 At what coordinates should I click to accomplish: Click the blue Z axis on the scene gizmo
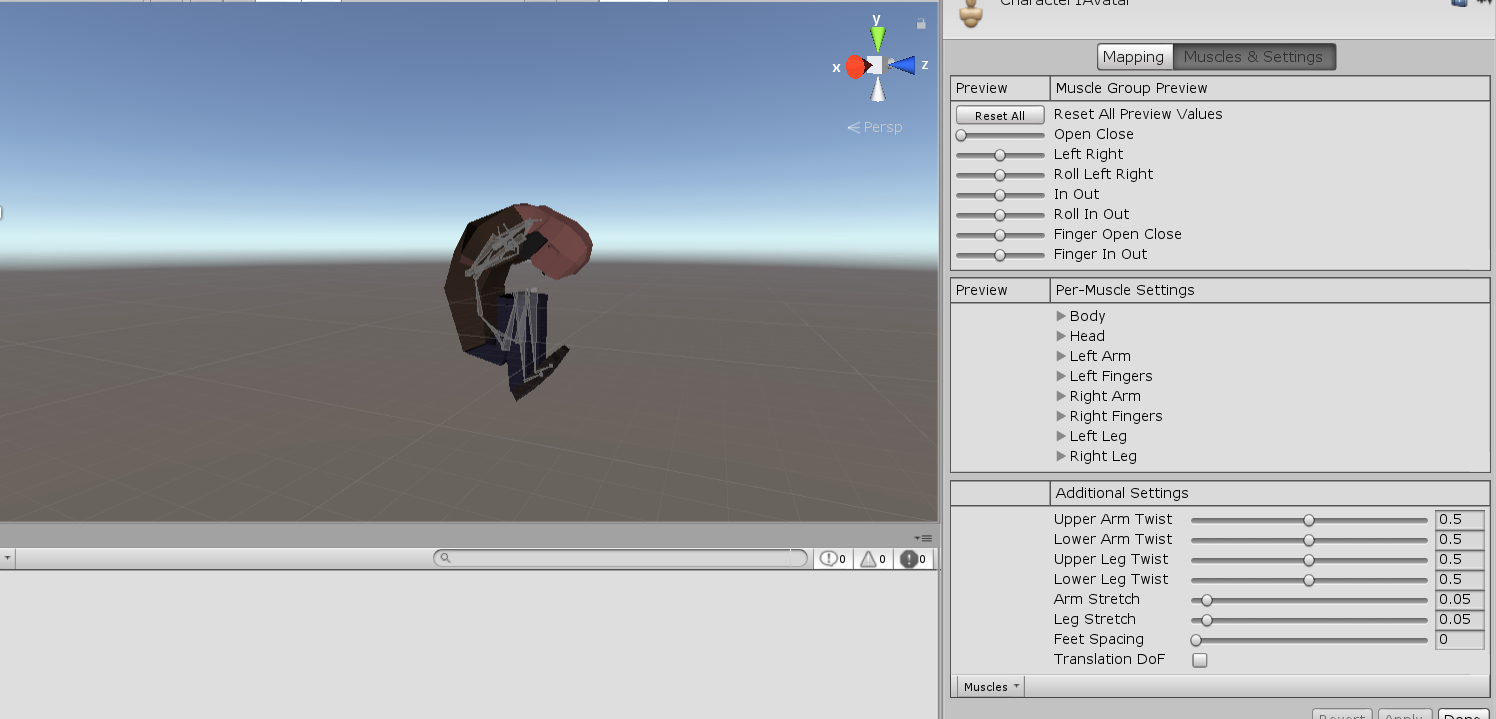point(904,66)
